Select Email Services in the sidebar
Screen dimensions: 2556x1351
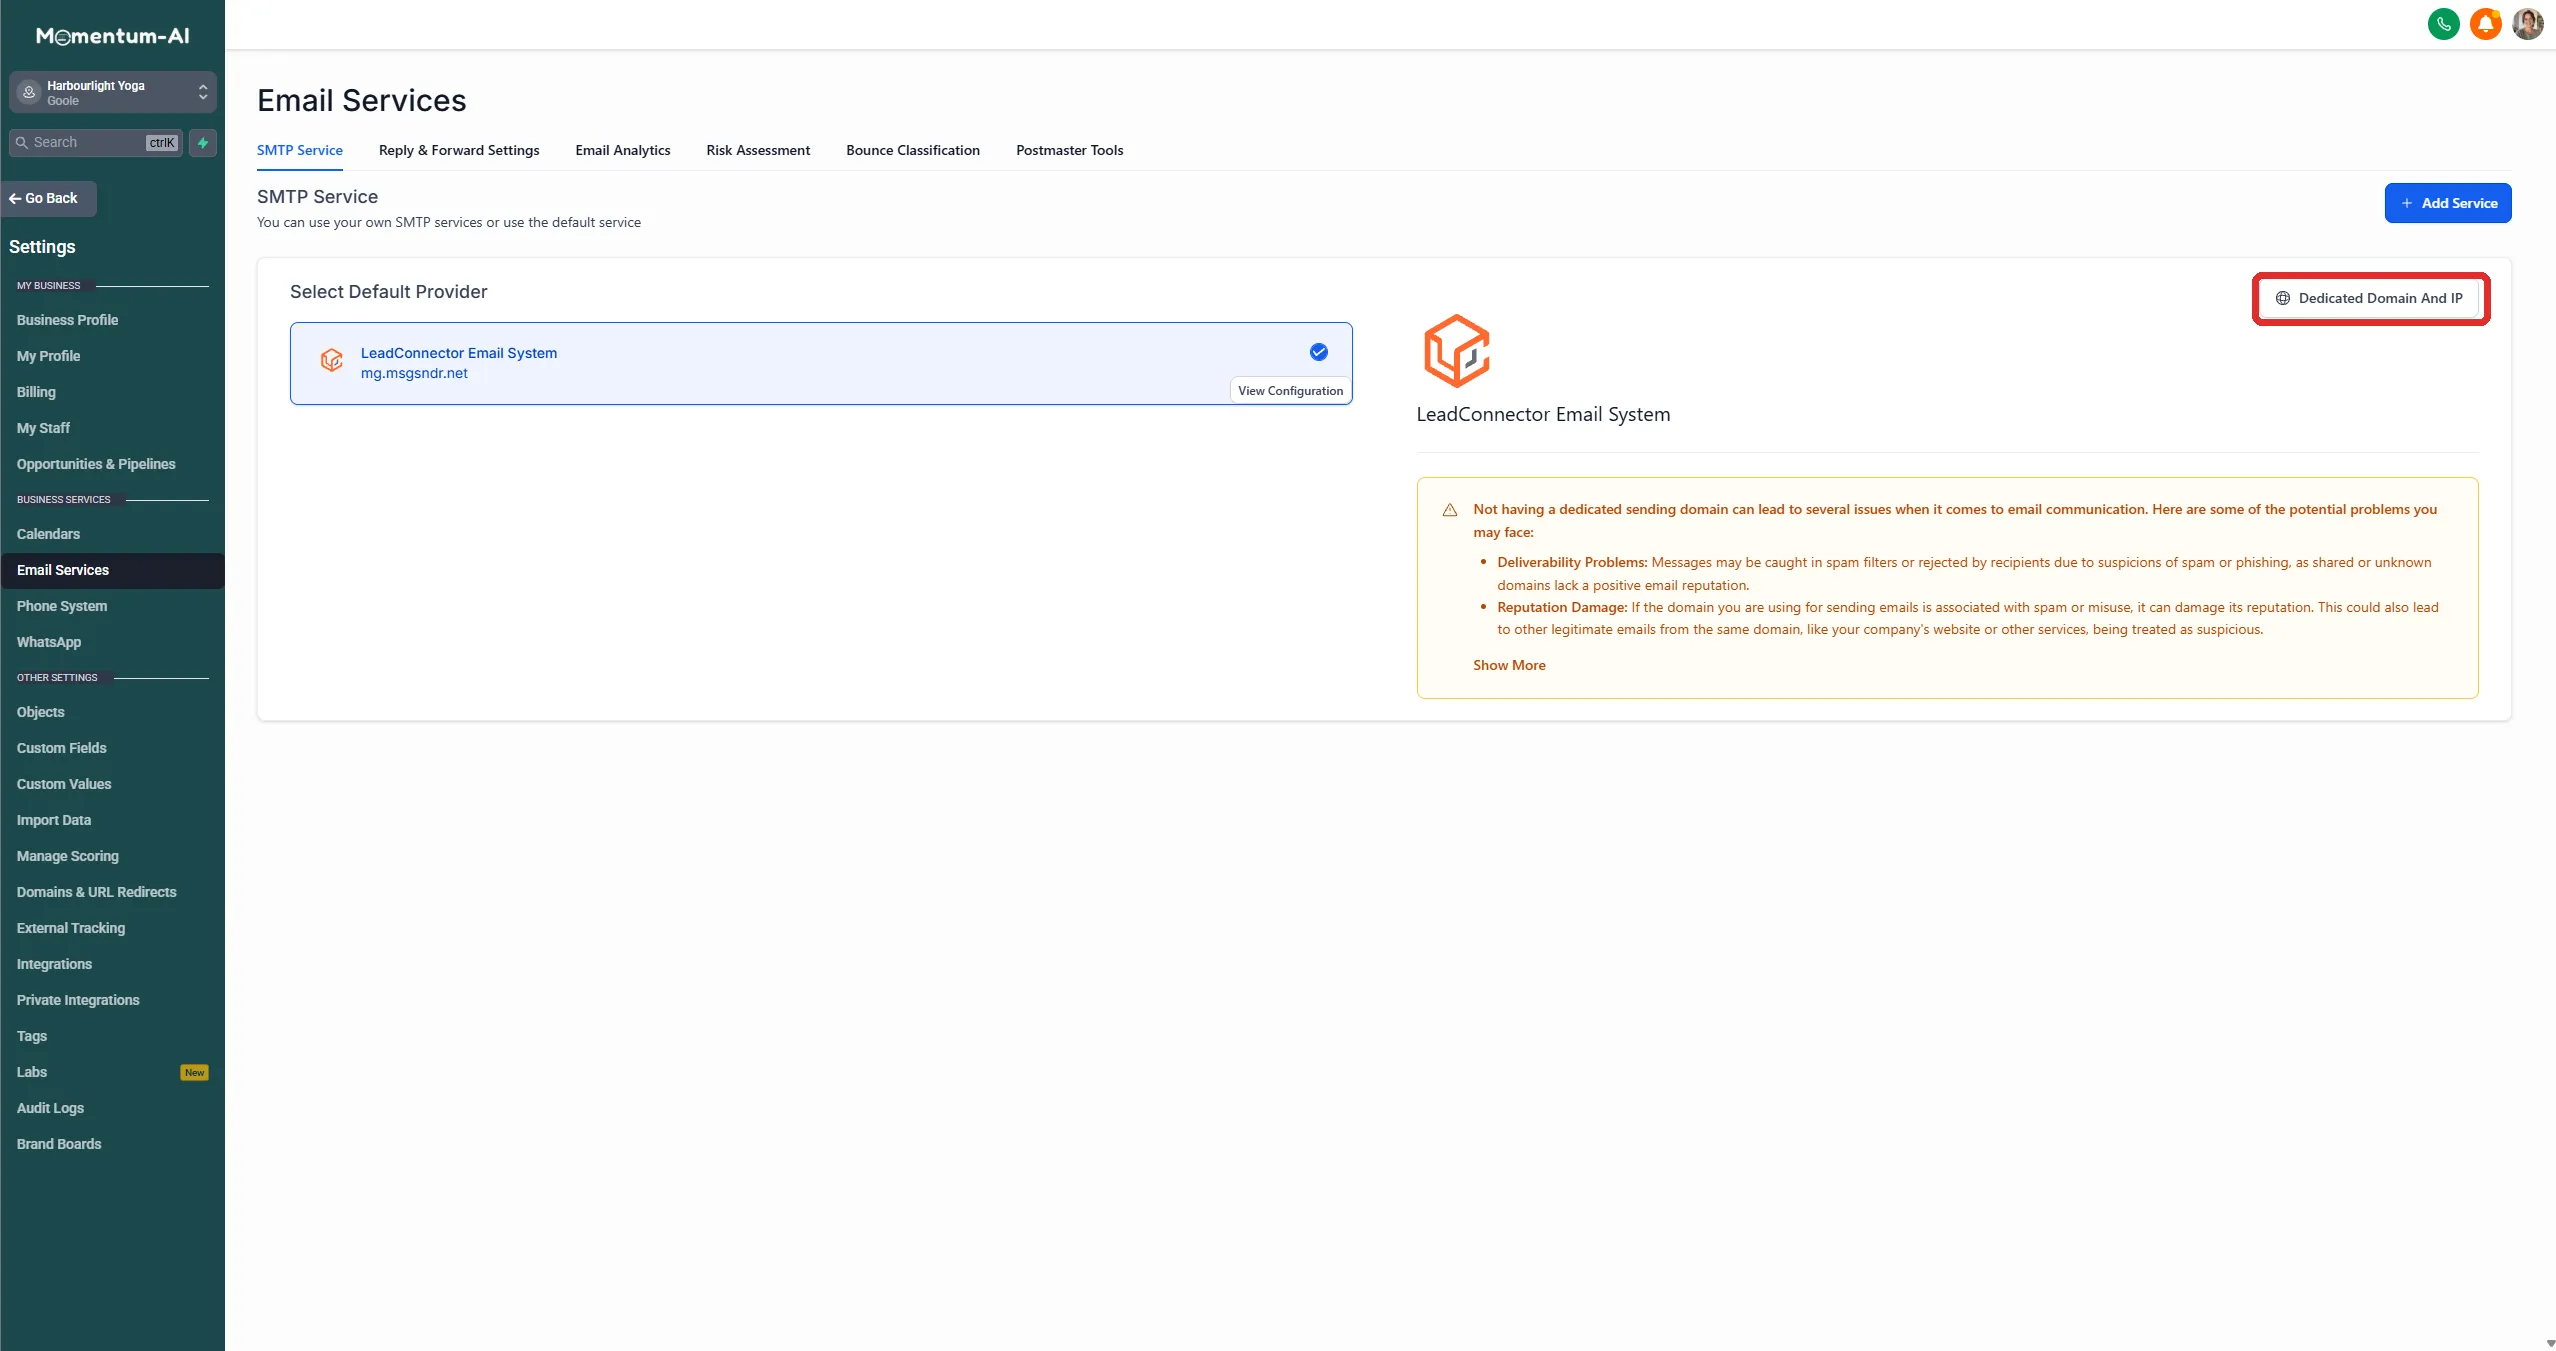click(x=112, y=570)
